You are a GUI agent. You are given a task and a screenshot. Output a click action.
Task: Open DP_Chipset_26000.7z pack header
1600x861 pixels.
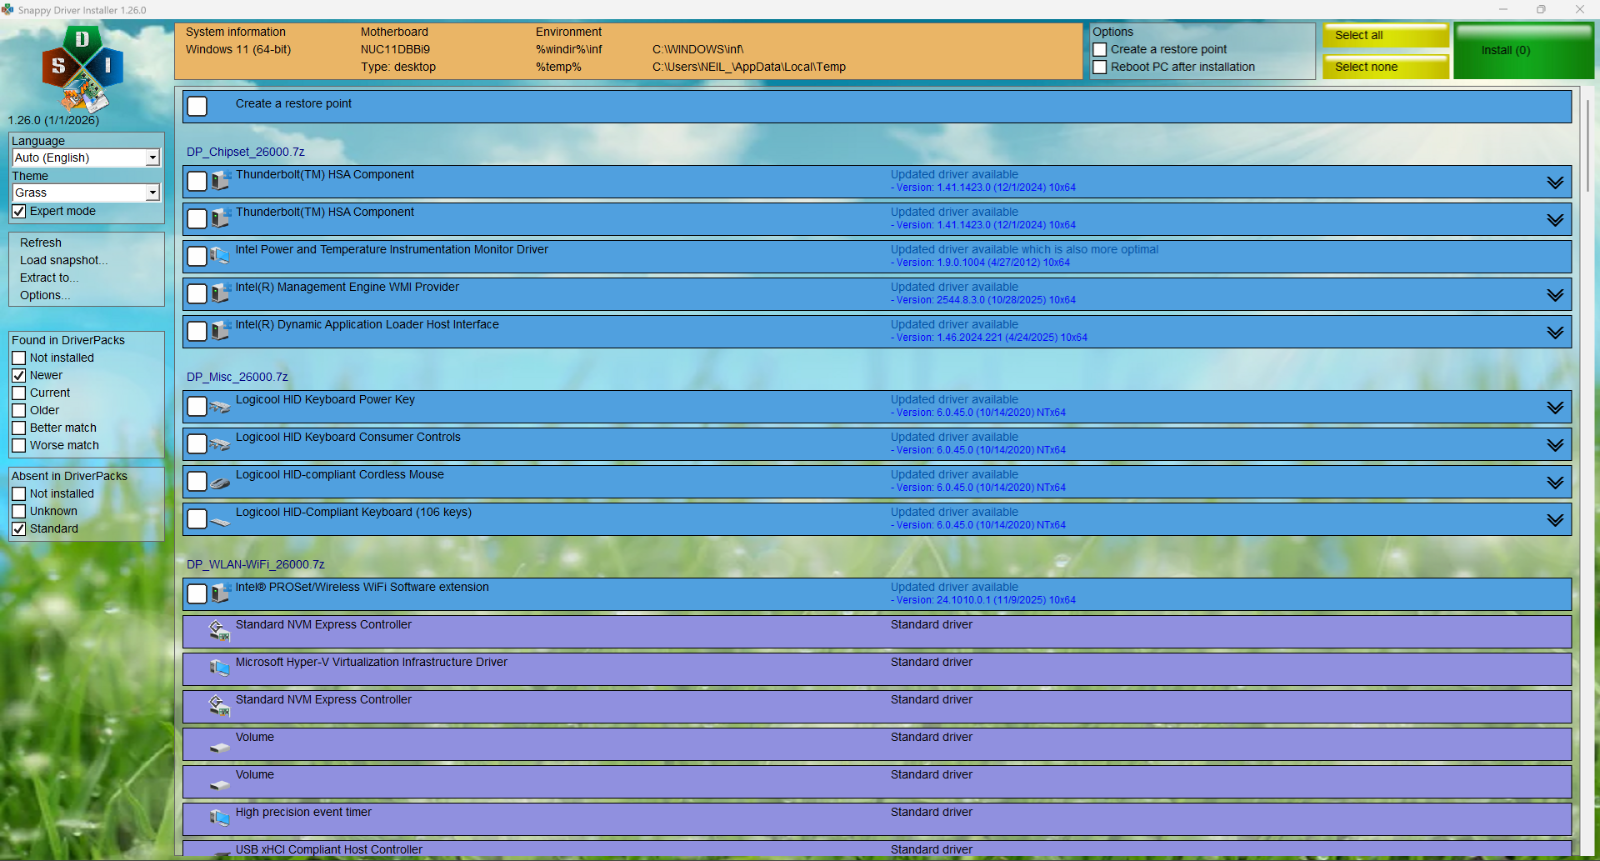(245, 152)
